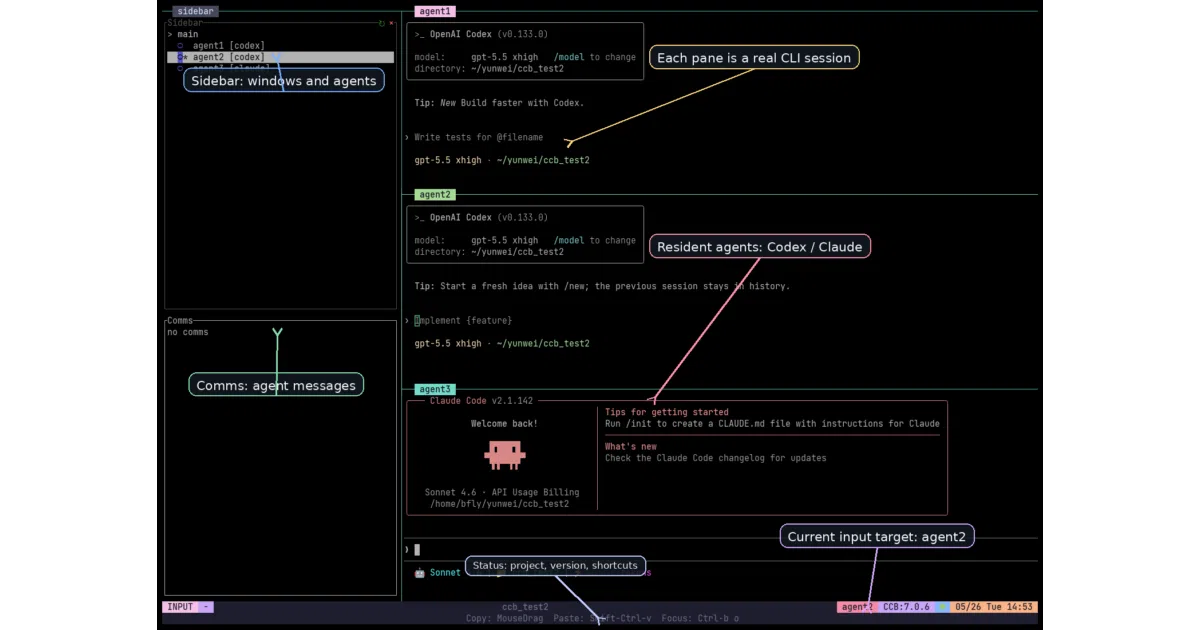The image size is (1200, 630).
Task: Click the 05/26 Tue 14:53 clock
Action: coord(994,607)
